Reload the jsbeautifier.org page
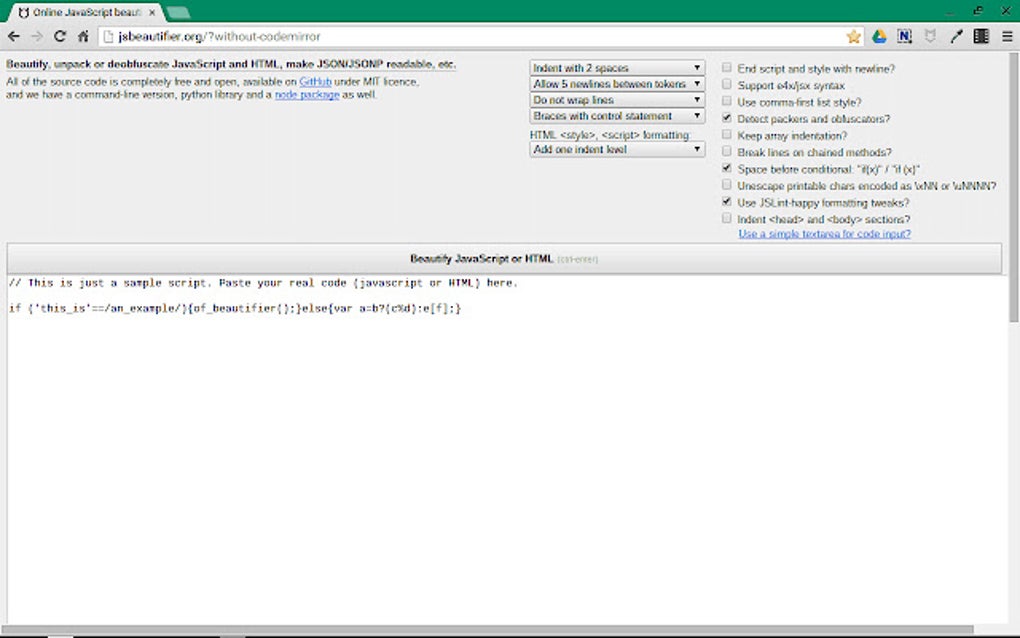 pyautogui.click(x=62, y=35)
